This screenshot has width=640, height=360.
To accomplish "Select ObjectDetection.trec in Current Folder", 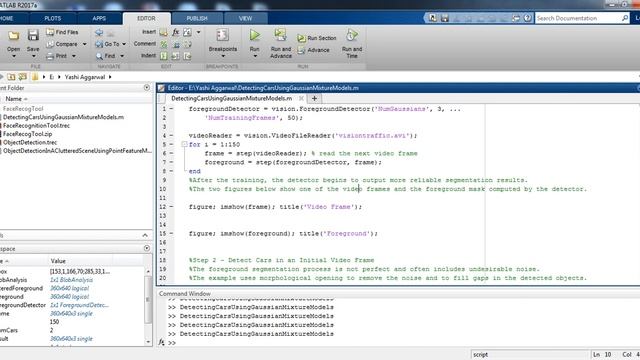I will (x=29, y=142).
